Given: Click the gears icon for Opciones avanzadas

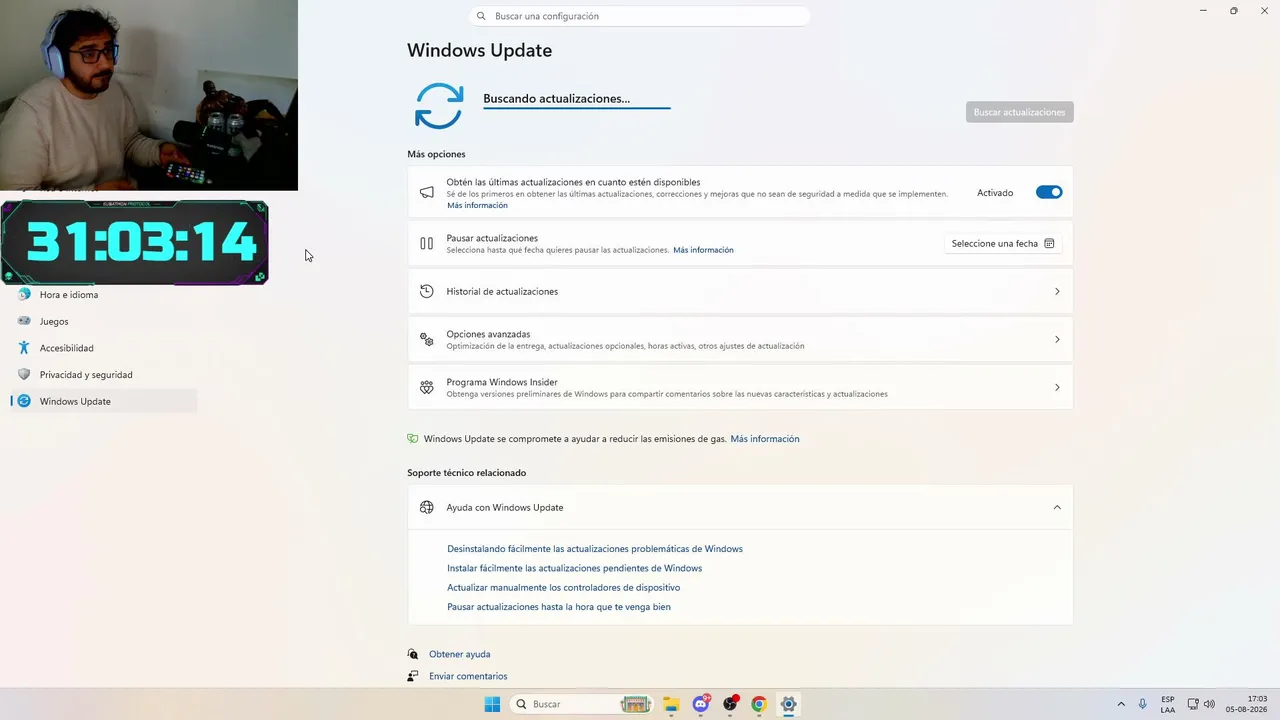Looking at the screenshot, I should click(x=427, y=339).
